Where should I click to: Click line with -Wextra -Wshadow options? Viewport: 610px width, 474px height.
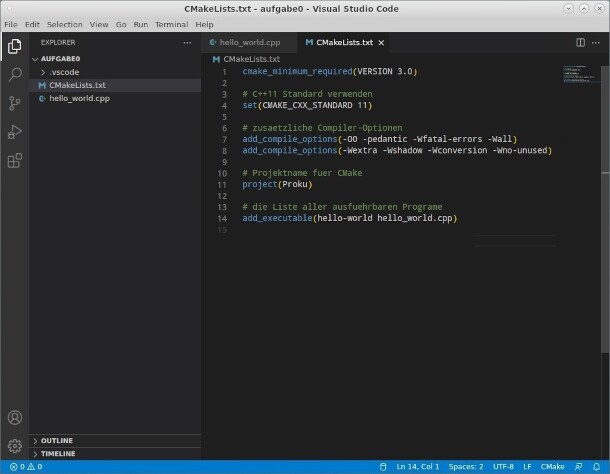point(397,151)
